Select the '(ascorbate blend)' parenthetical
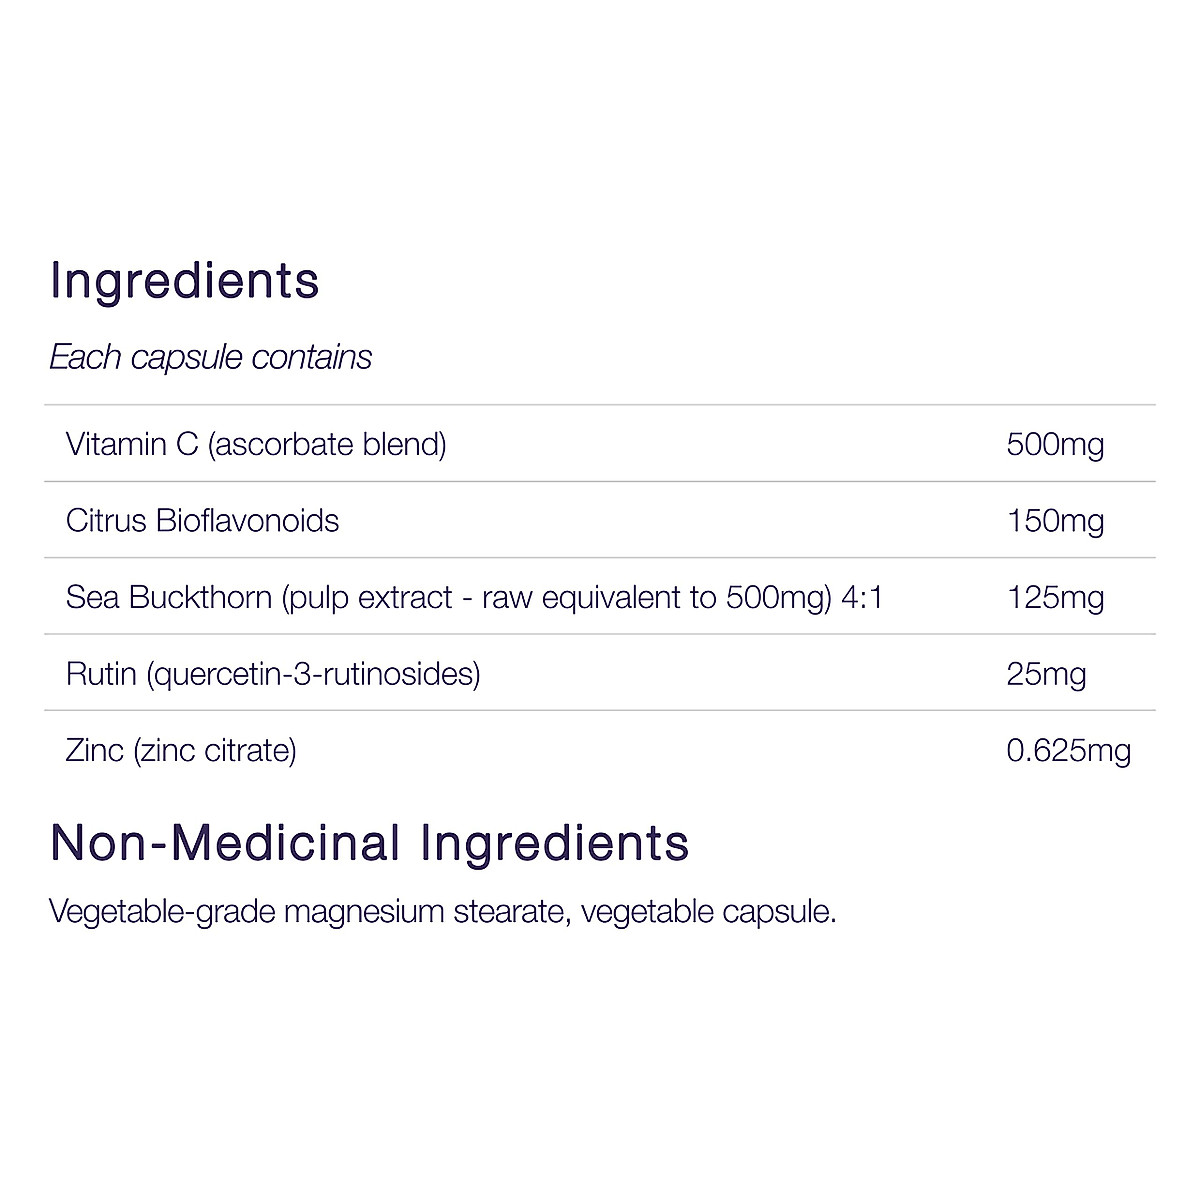 click(327, 444)
